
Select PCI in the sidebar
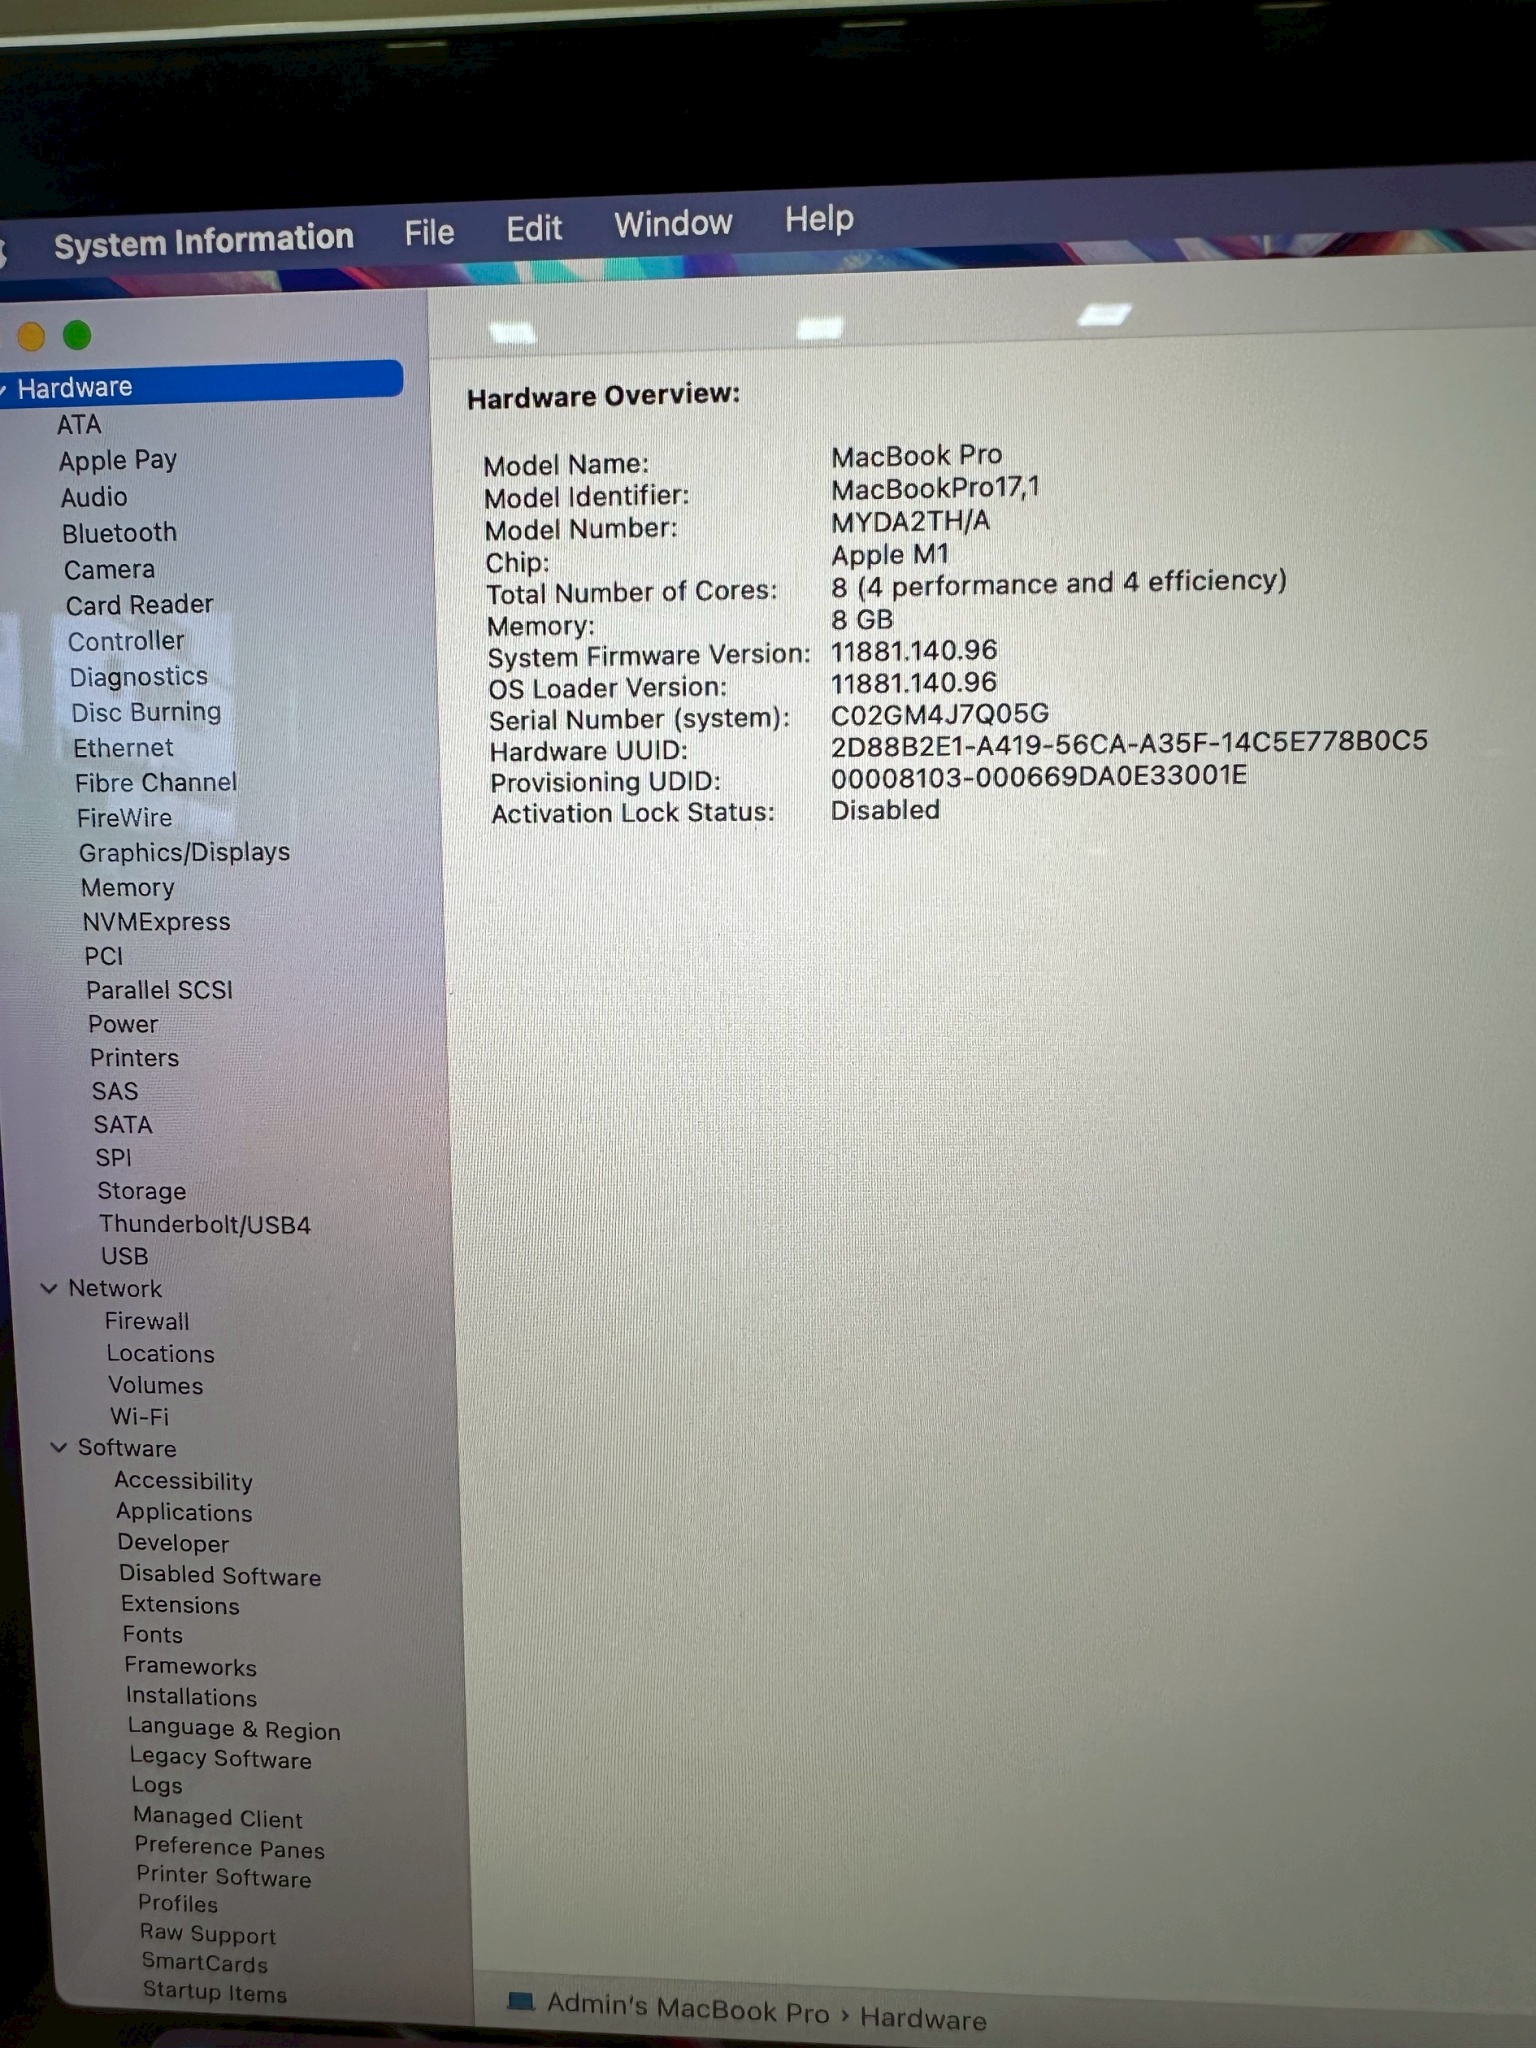103,956
